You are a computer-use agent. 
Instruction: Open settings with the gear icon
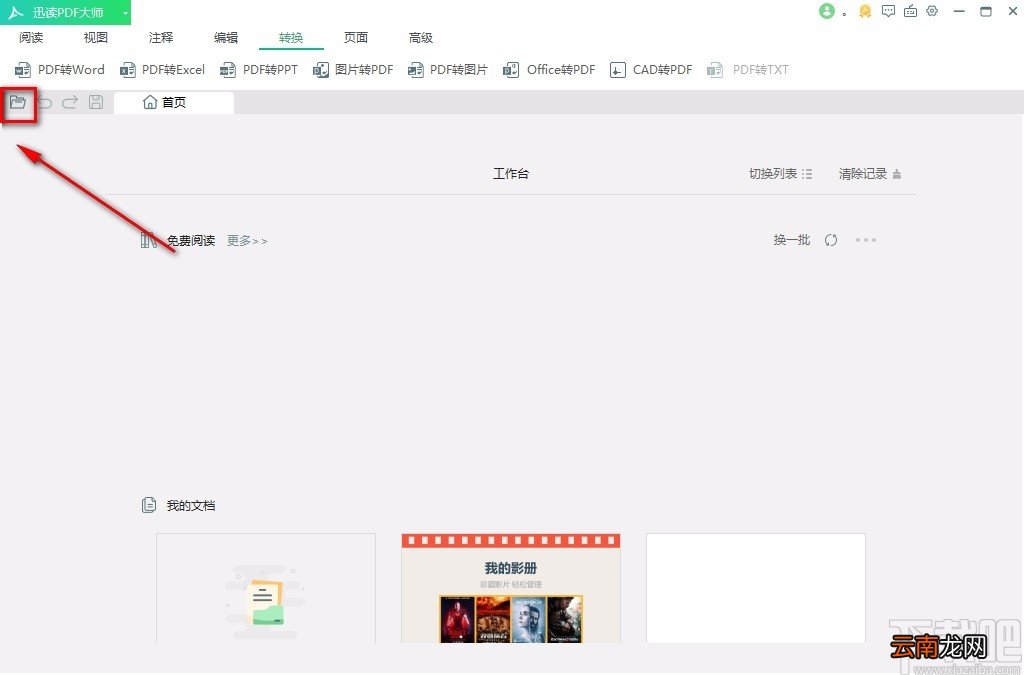pos(932,11)
